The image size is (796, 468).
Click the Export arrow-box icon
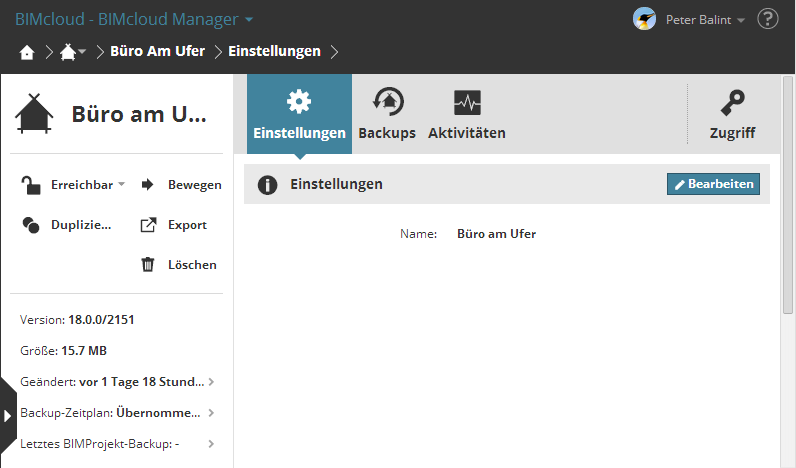pos(148,225)
